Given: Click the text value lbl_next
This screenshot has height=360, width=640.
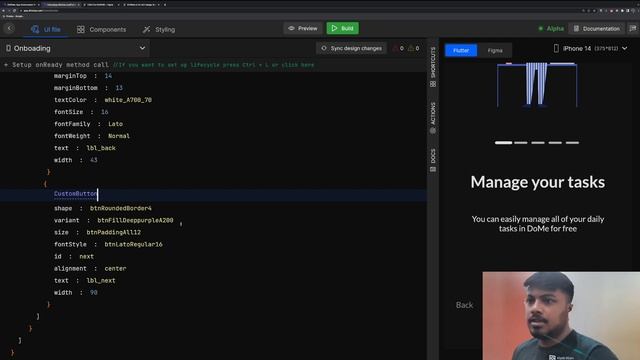Looking at the screenshot, I should point(101,281).
